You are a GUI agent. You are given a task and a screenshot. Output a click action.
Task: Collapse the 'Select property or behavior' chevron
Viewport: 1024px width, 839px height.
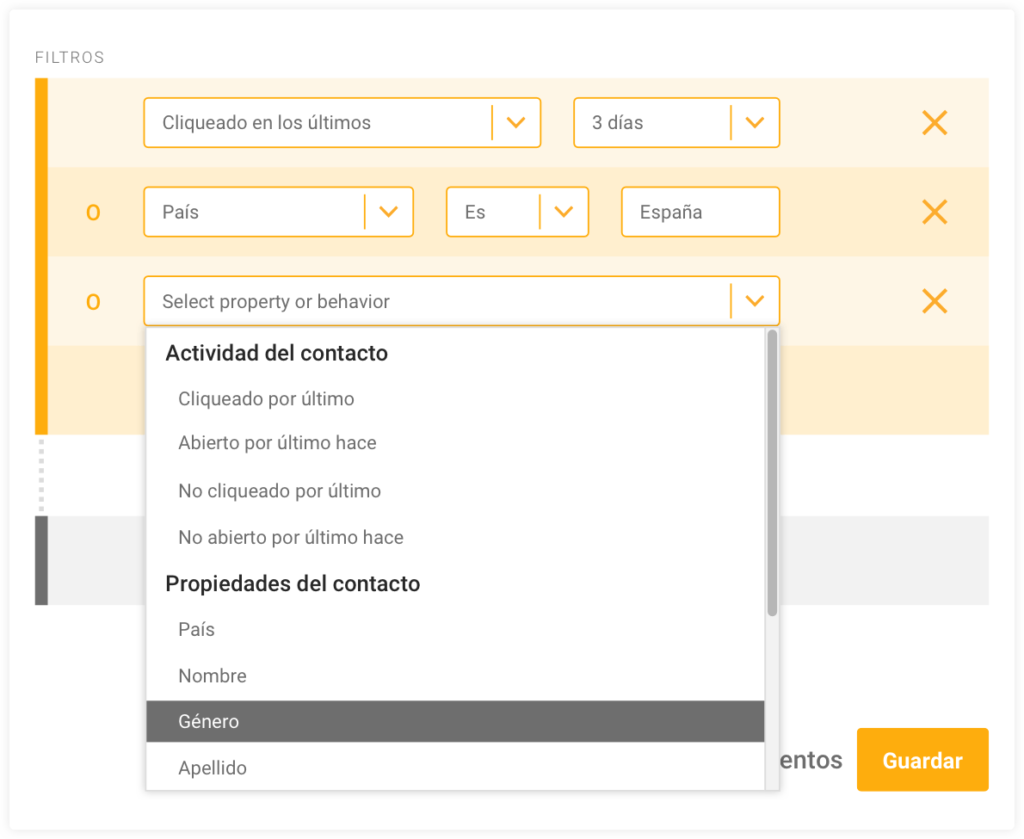tap(755, 301)
